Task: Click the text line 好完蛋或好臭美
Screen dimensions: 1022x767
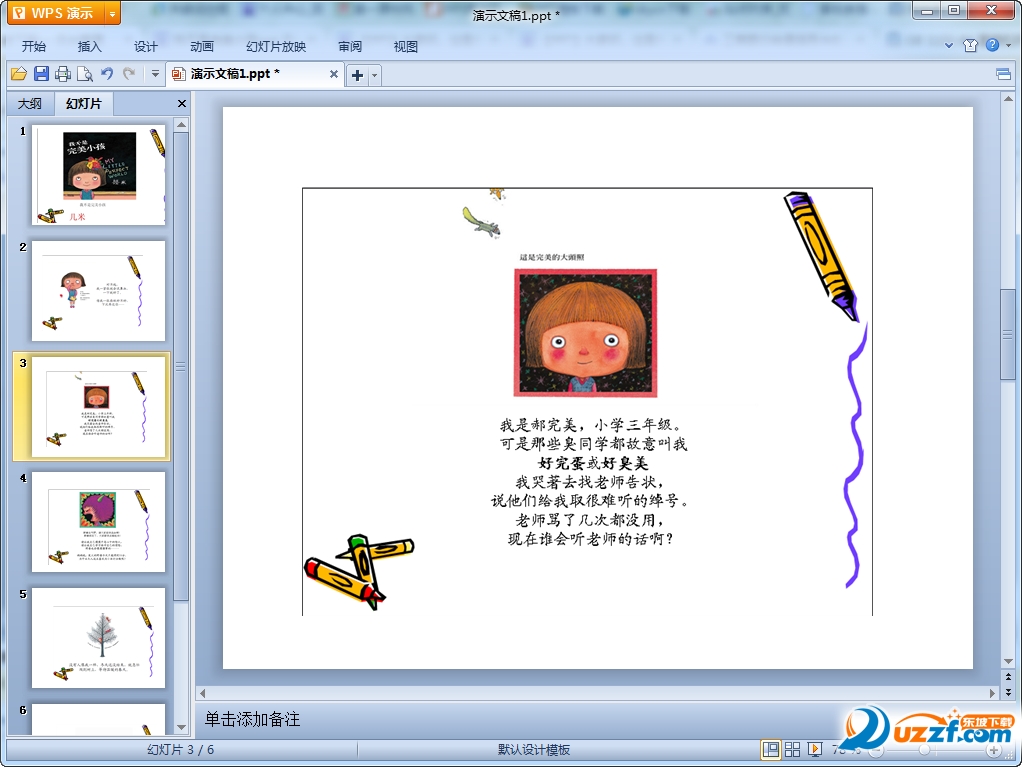Action: tap(593, 463)
